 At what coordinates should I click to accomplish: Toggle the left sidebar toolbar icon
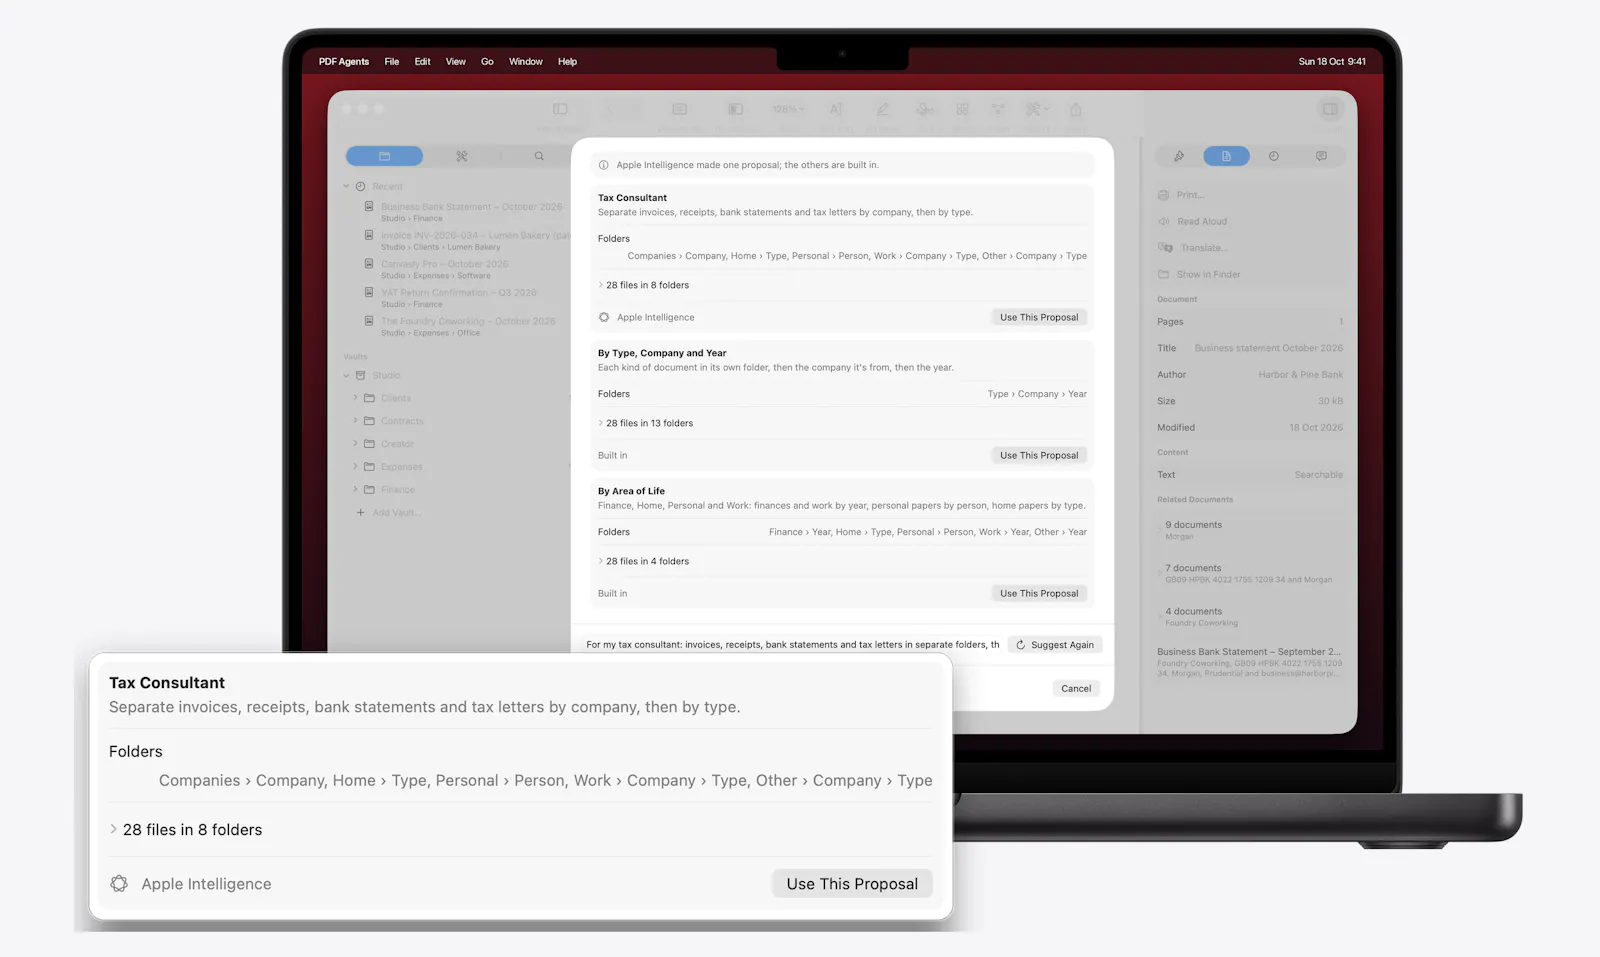(x=560, y=109)
